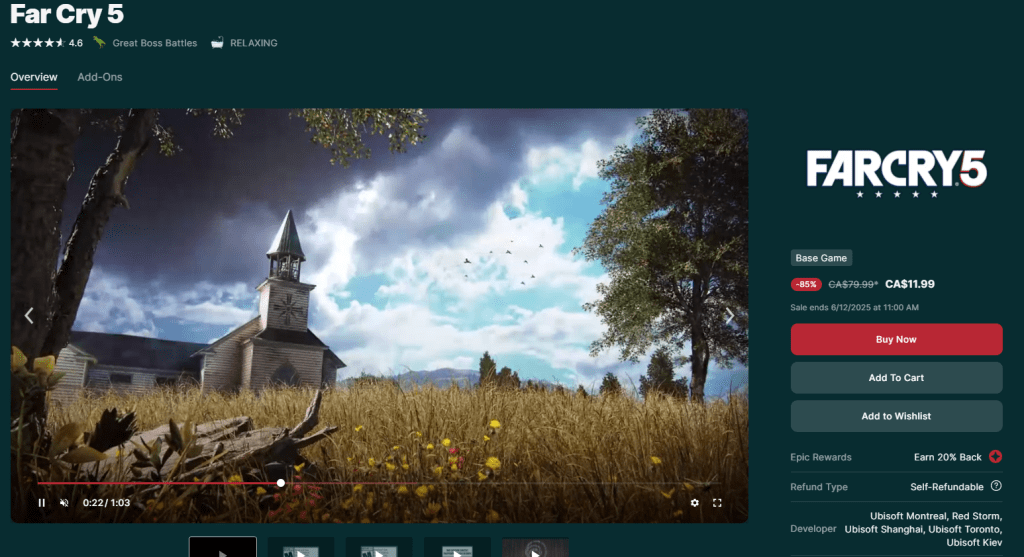Add Far Cry 5 to Wishlist

coord(896,416)
